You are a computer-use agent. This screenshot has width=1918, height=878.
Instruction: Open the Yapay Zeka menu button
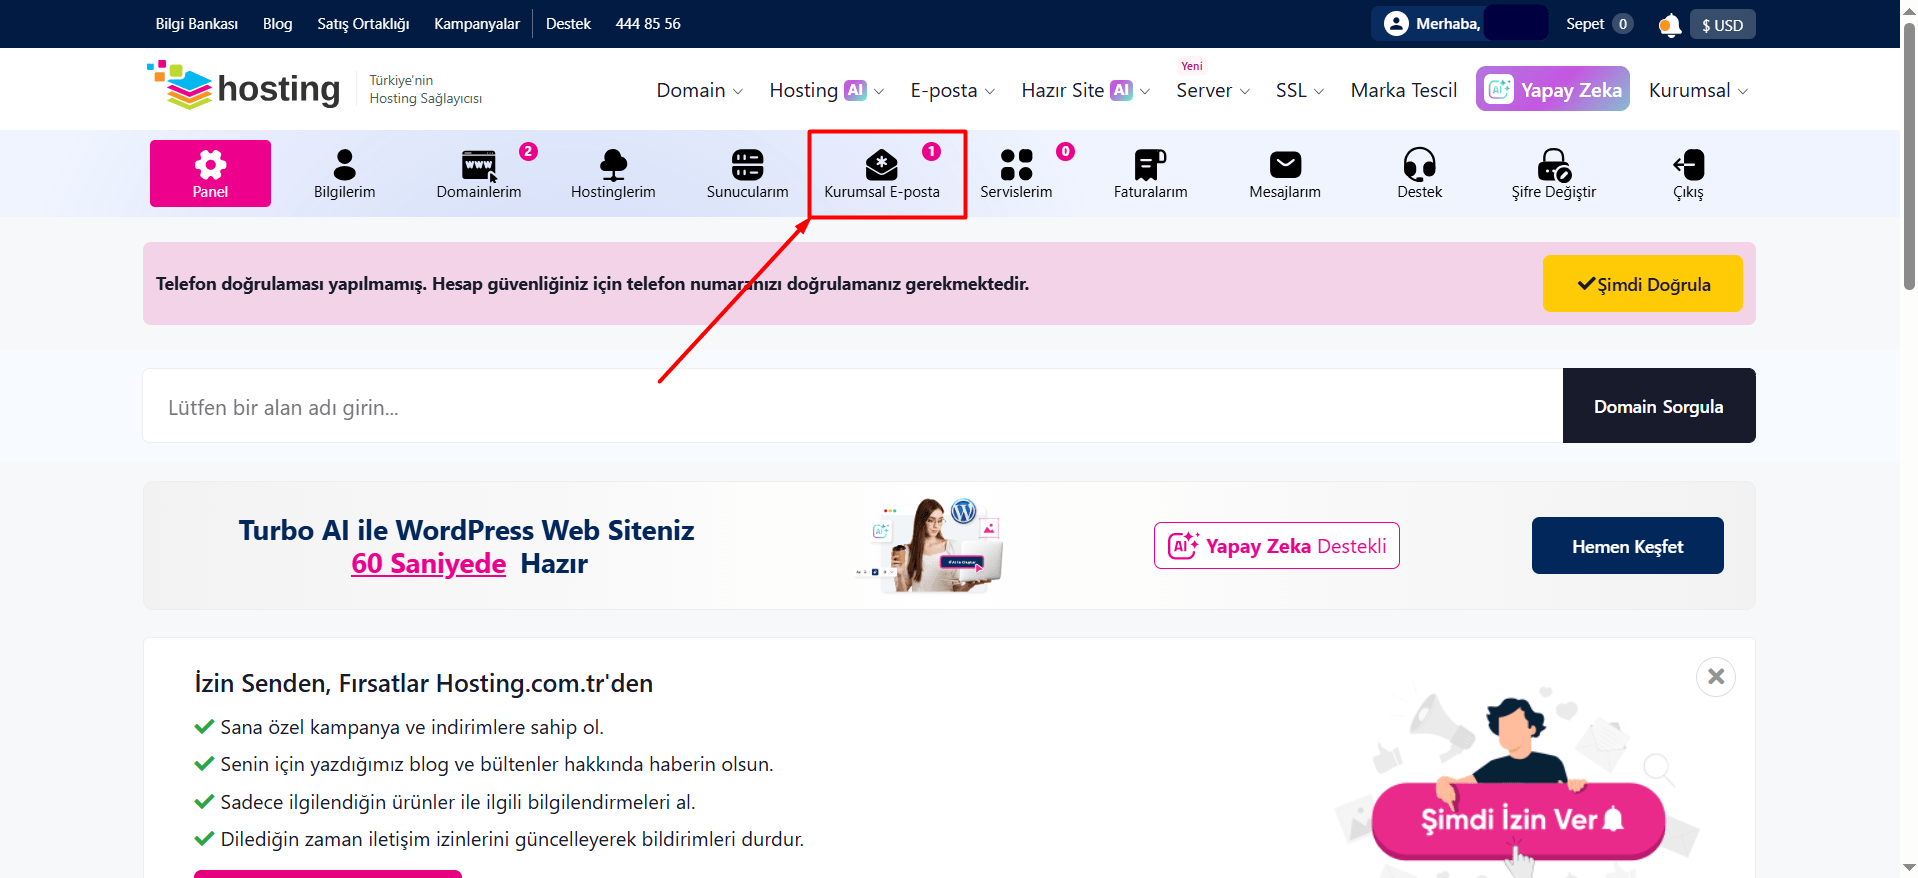click(1552, 89)
